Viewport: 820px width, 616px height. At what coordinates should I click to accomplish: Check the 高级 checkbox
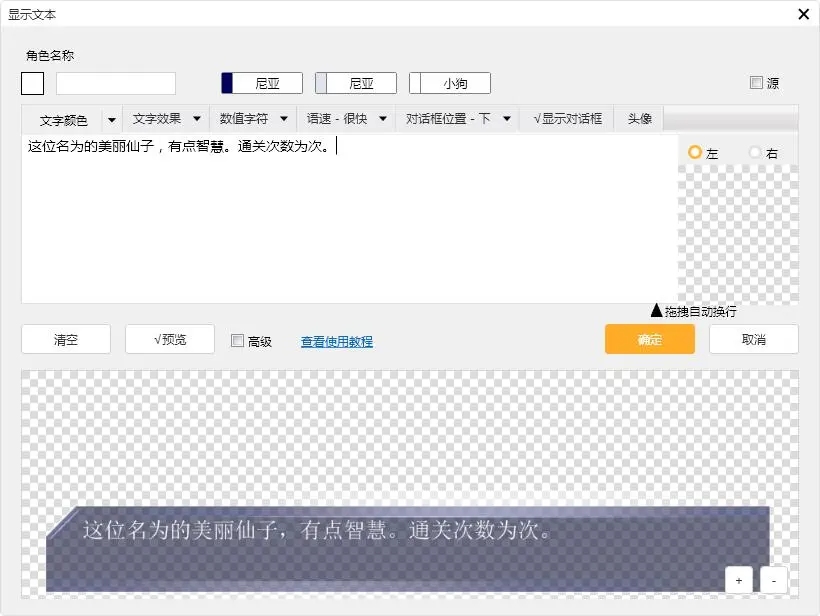(238, 341)
